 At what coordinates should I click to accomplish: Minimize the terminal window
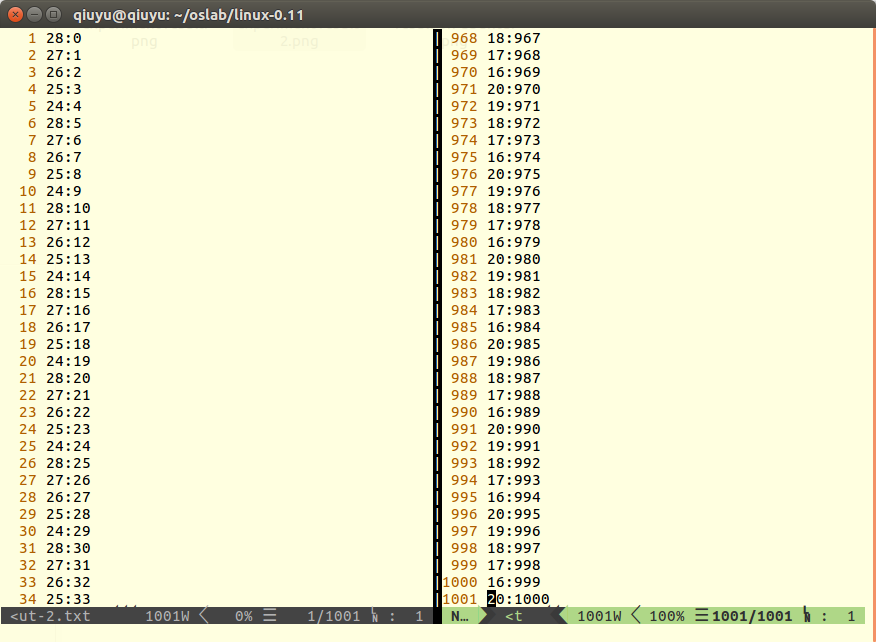pyautogui.click(x=33, y=14)
